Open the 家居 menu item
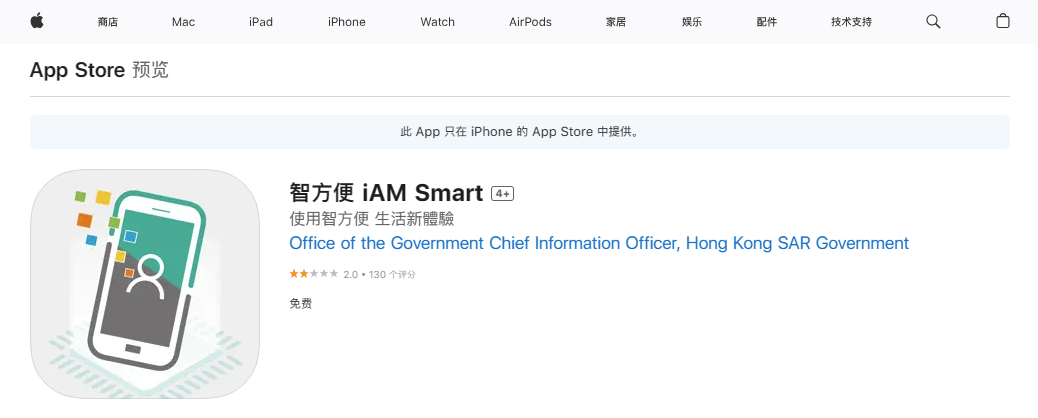The height and width of the screenshot is (418, 1038). pyautogui.click(x=616, y=22)
